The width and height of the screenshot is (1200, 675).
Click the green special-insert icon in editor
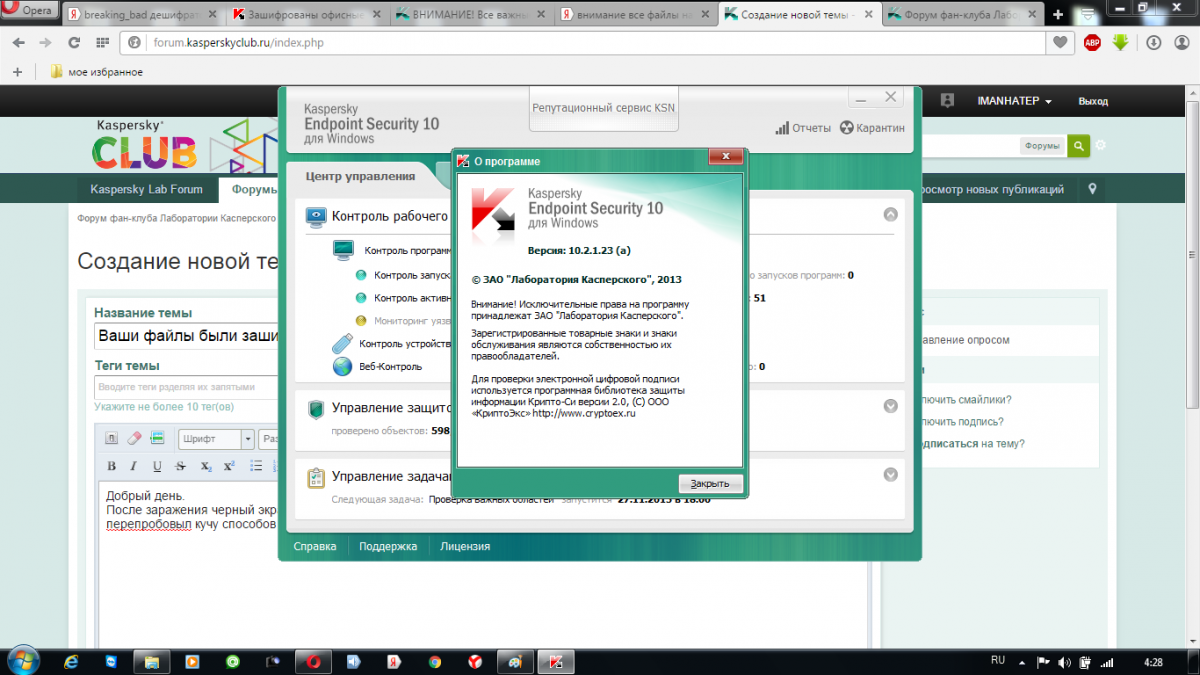click(x=157, y=438)
